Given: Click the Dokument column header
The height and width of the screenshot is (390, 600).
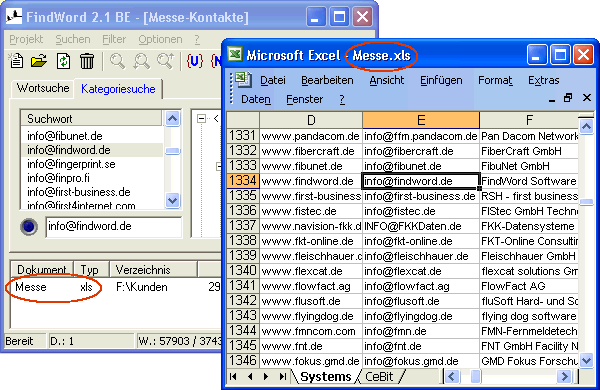Looking at the screenshot, I should coord(41,269).
